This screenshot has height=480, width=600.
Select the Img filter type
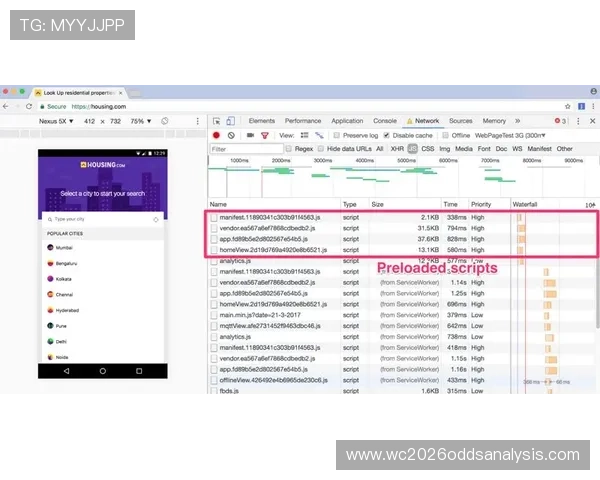(445, 149)
